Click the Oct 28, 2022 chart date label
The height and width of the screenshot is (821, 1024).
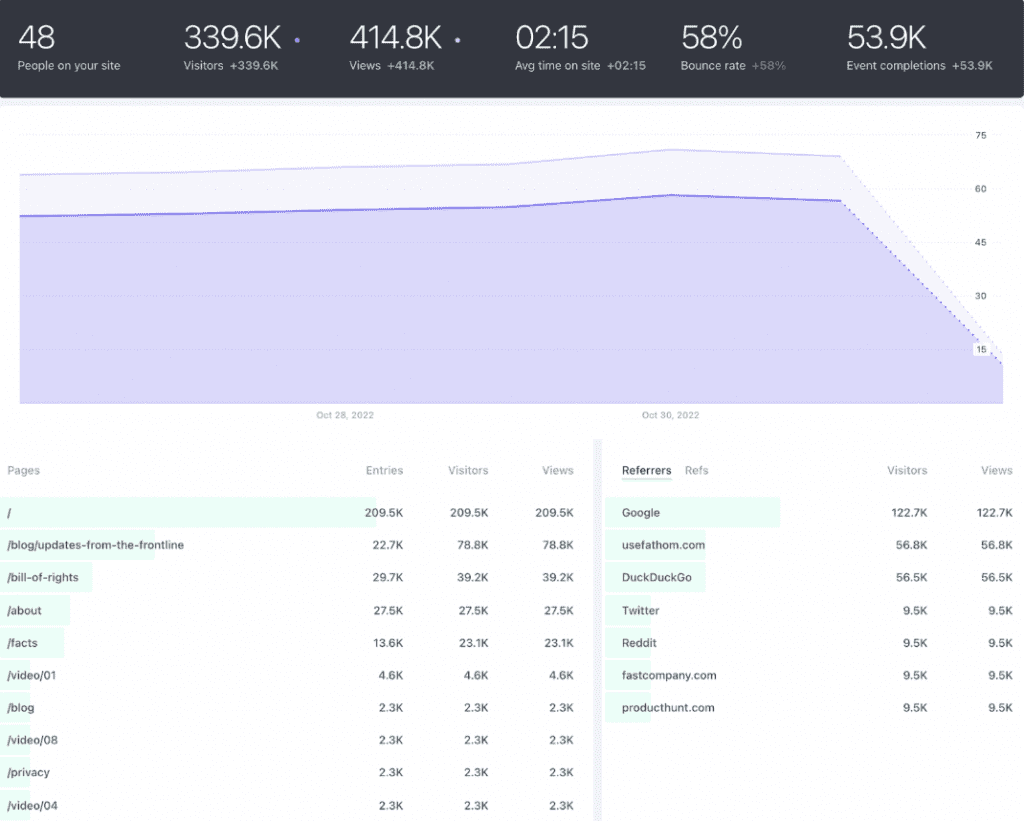[x=345, y=415]
